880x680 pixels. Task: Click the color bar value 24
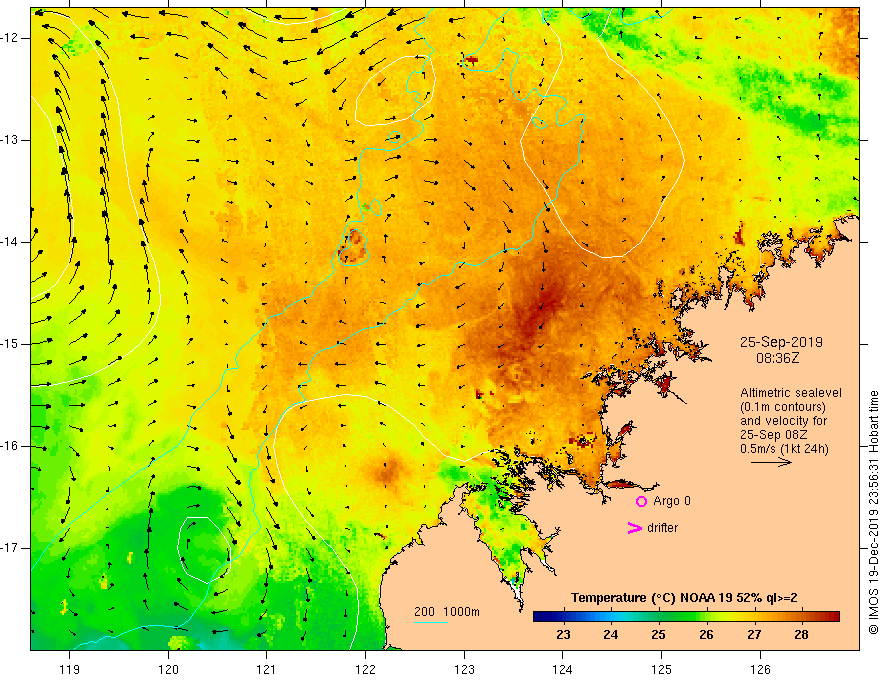click(x=611, y=635)
